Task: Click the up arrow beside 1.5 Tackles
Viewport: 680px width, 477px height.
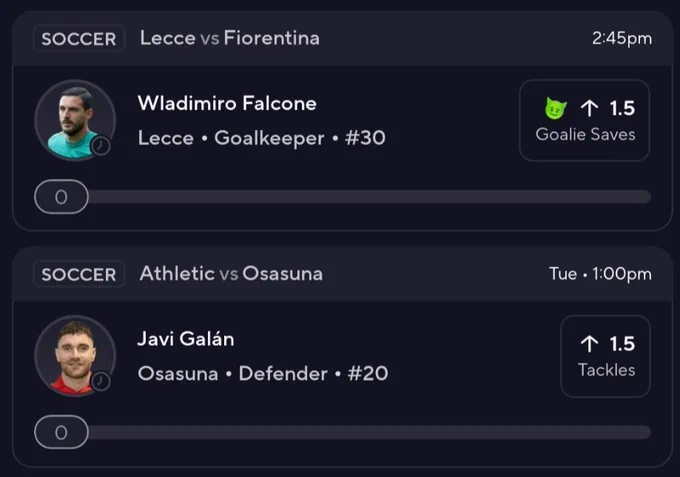Action: 589,344
